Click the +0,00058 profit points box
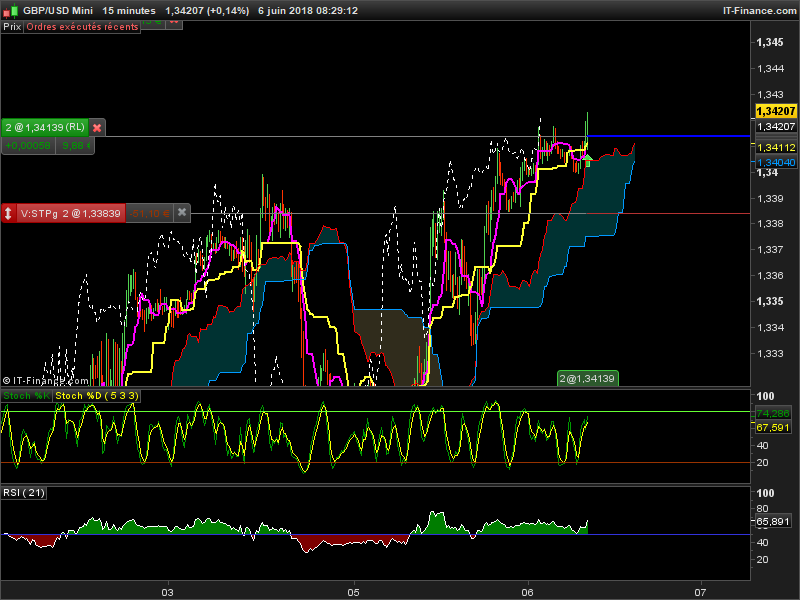Image resolution: width=800 pixels, height=600 pixels. pyautogui.click(x=28, y=146)
